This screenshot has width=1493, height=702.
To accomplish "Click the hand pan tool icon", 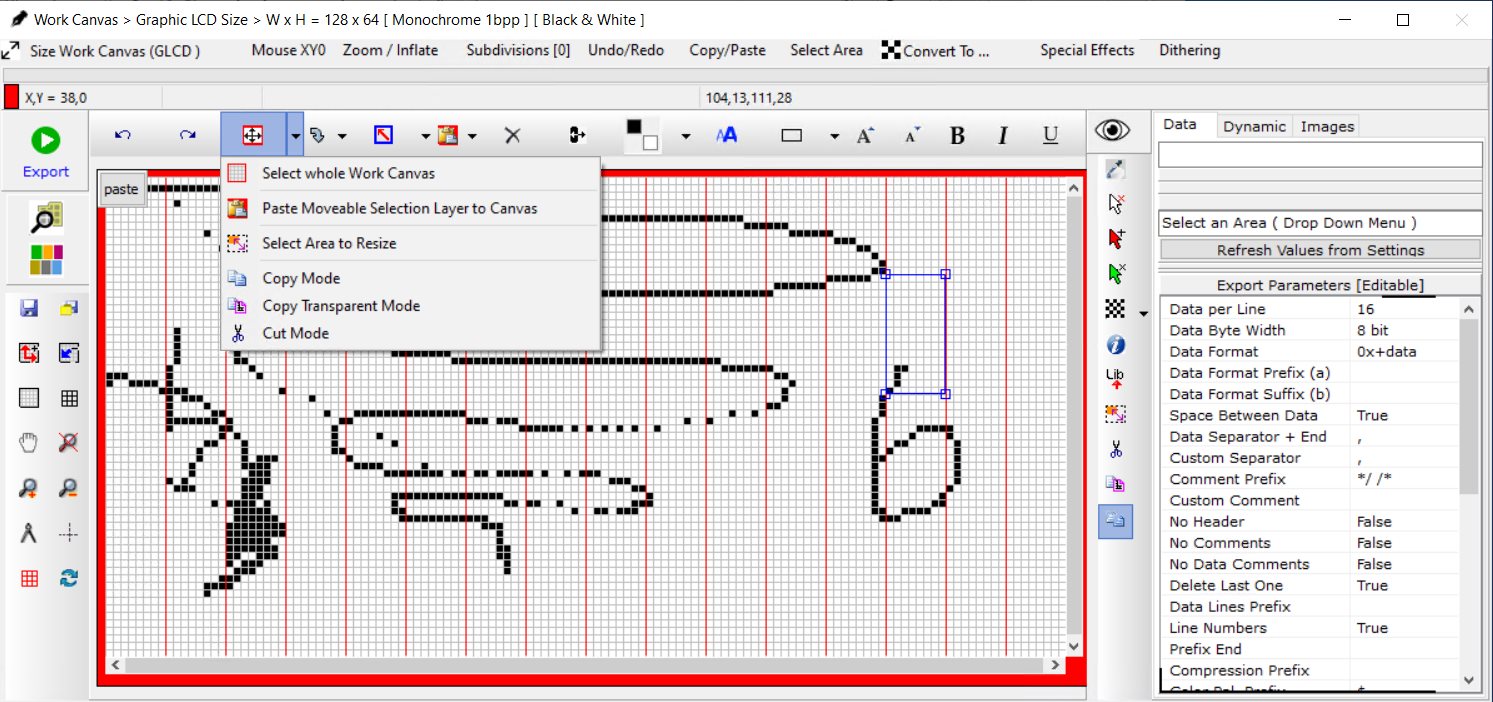I will pyautogui.click(x=29, y=443).
